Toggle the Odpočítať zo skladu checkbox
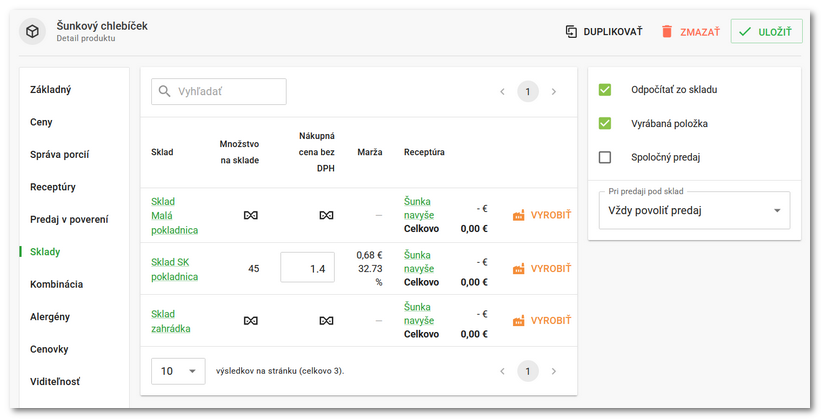Screen dimensions: 821x419 point(605,90)
